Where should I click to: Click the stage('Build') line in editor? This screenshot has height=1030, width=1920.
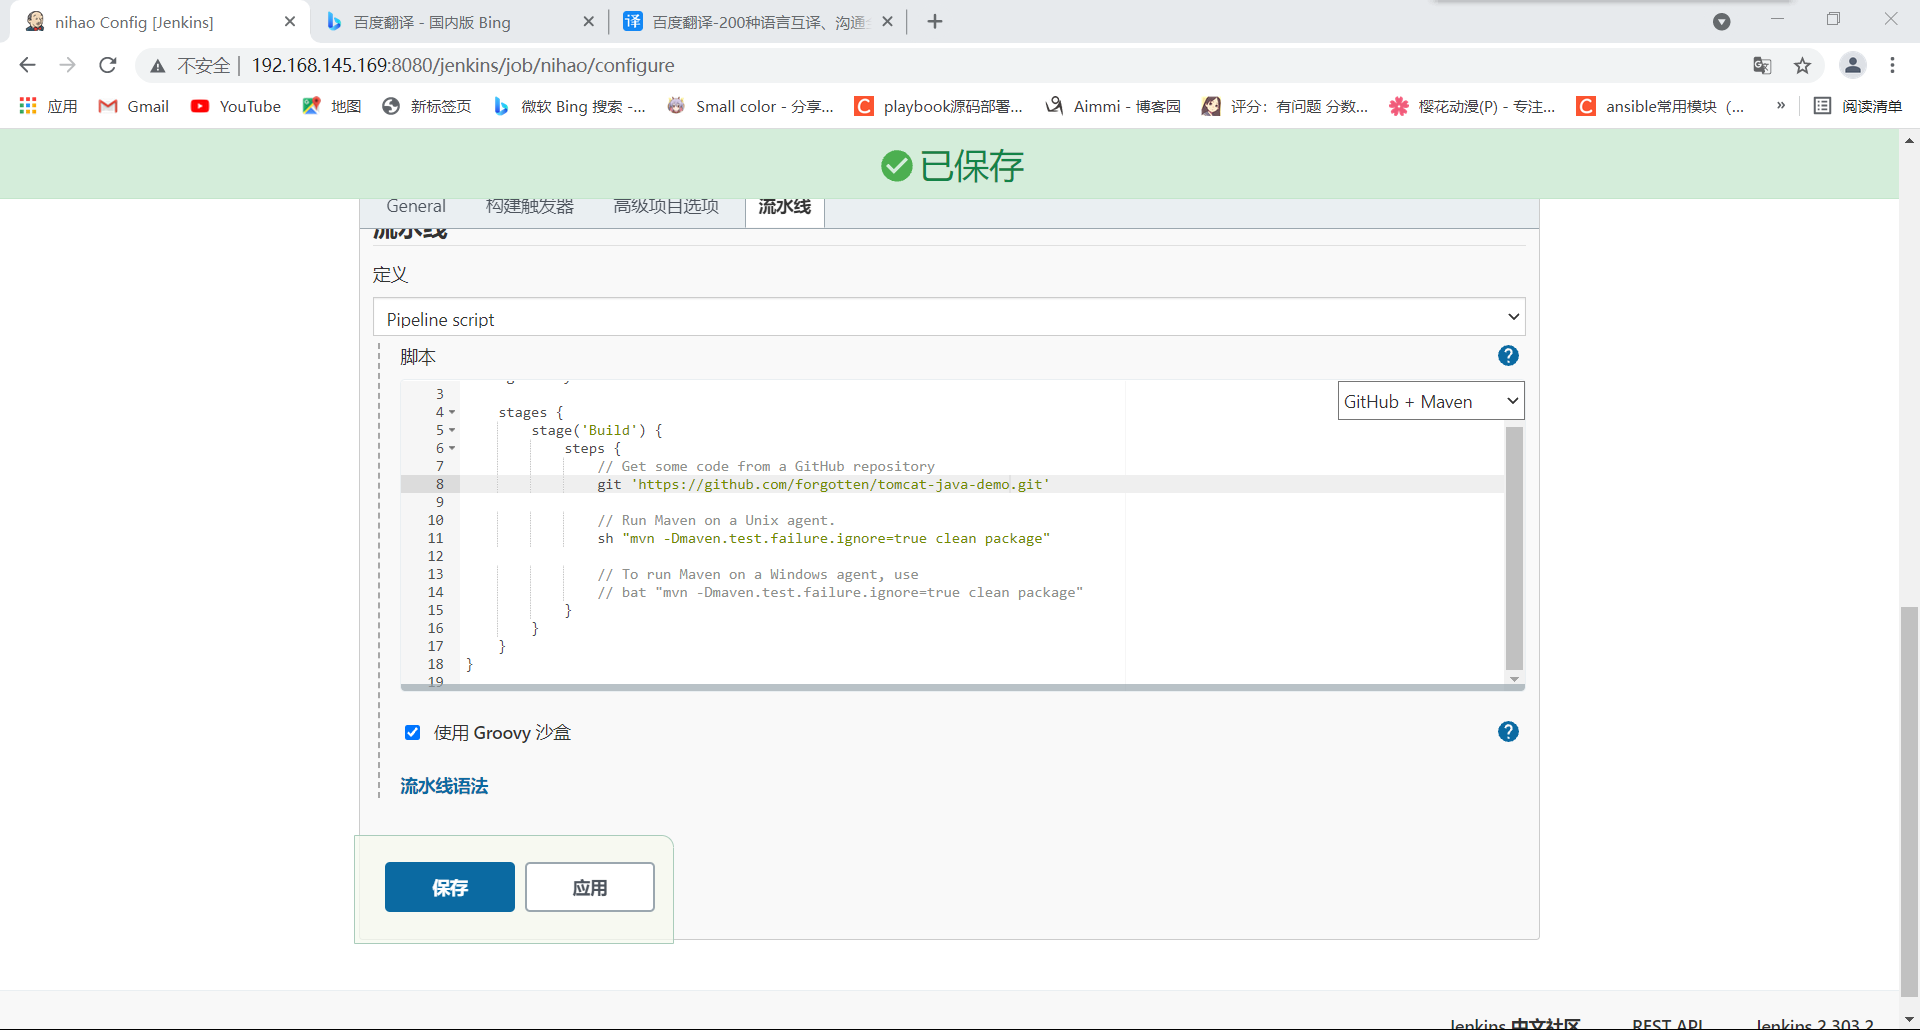[x=597, y=430]
